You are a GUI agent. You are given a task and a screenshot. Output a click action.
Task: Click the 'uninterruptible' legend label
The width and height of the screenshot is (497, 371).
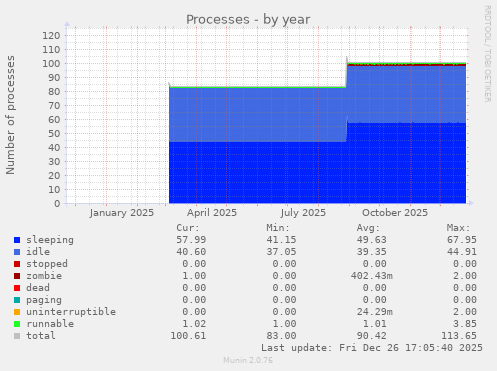71,312
